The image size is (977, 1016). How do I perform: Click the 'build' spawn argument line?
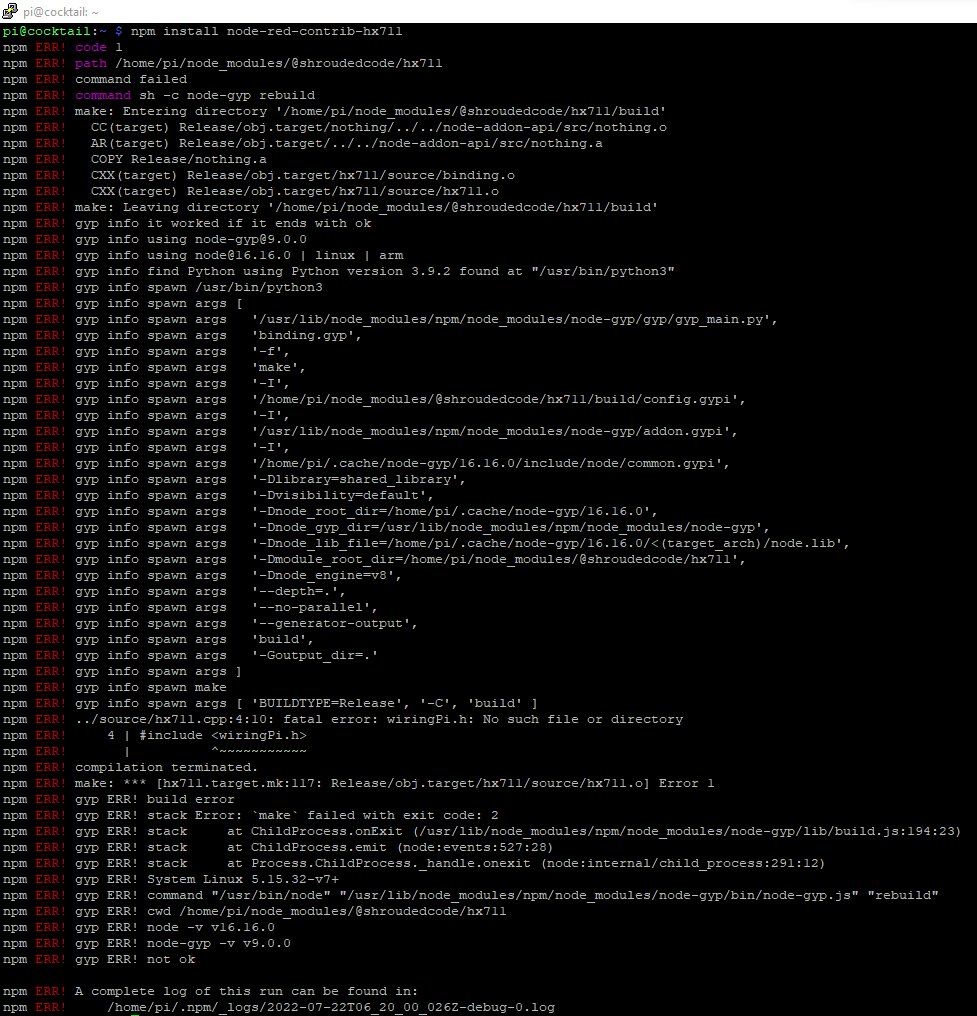click(282, 639)
